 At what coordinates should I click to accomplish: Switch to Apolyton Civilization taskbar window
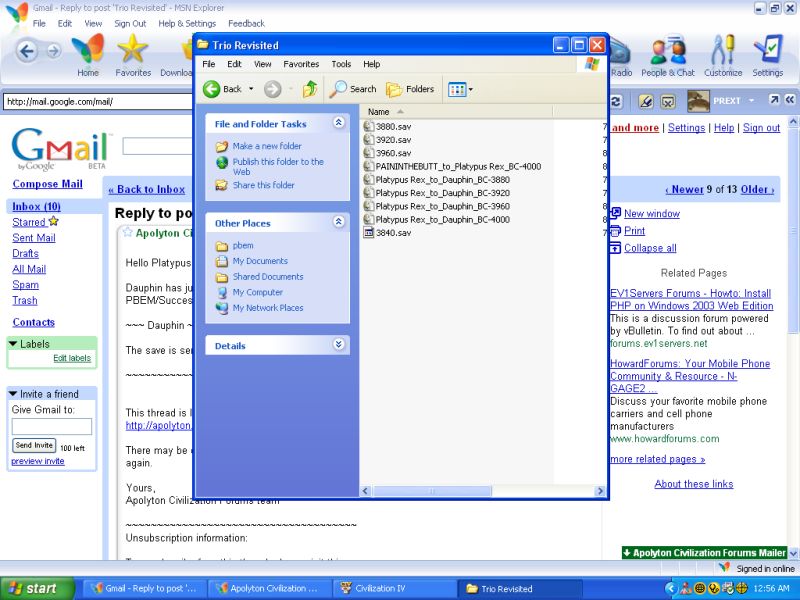tap(269, 588)
